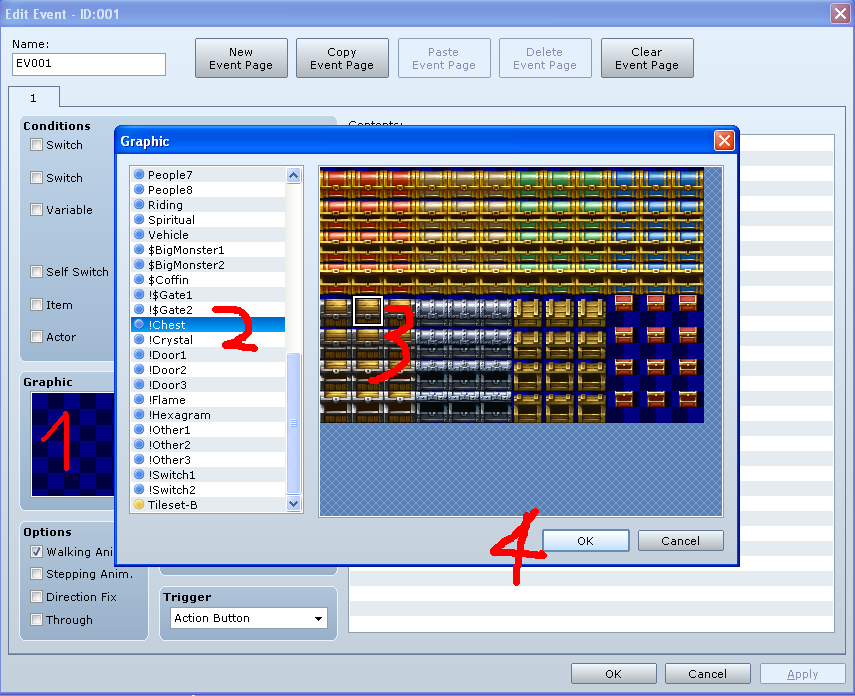Click the !Other1 icon
Screen dimensions: 855x696
click(x=139, y=429)
